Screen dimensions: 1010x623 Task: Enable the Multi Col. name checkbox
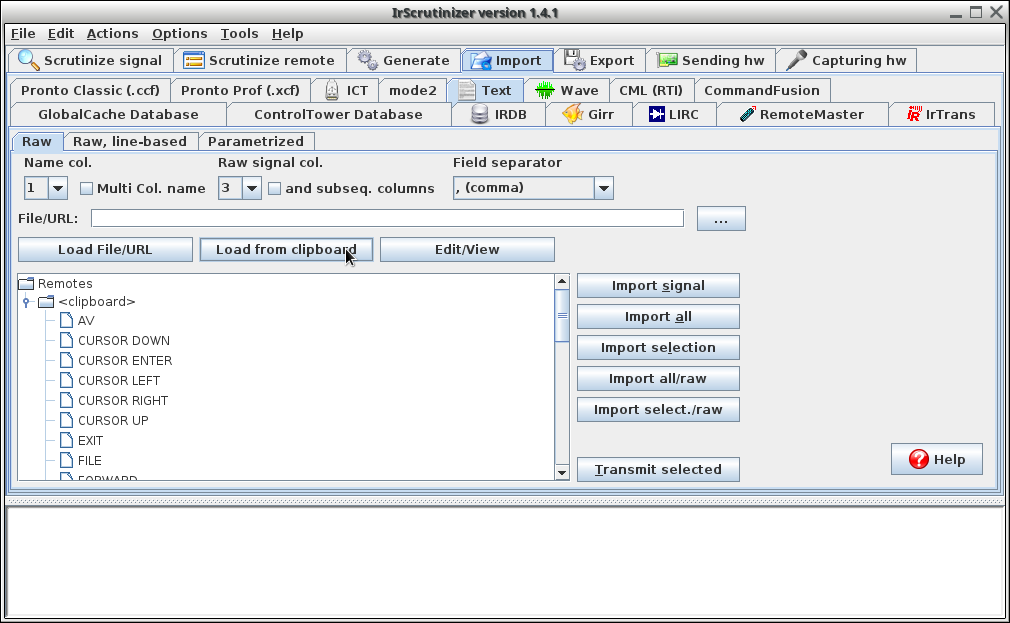click(x=87, y=188)
